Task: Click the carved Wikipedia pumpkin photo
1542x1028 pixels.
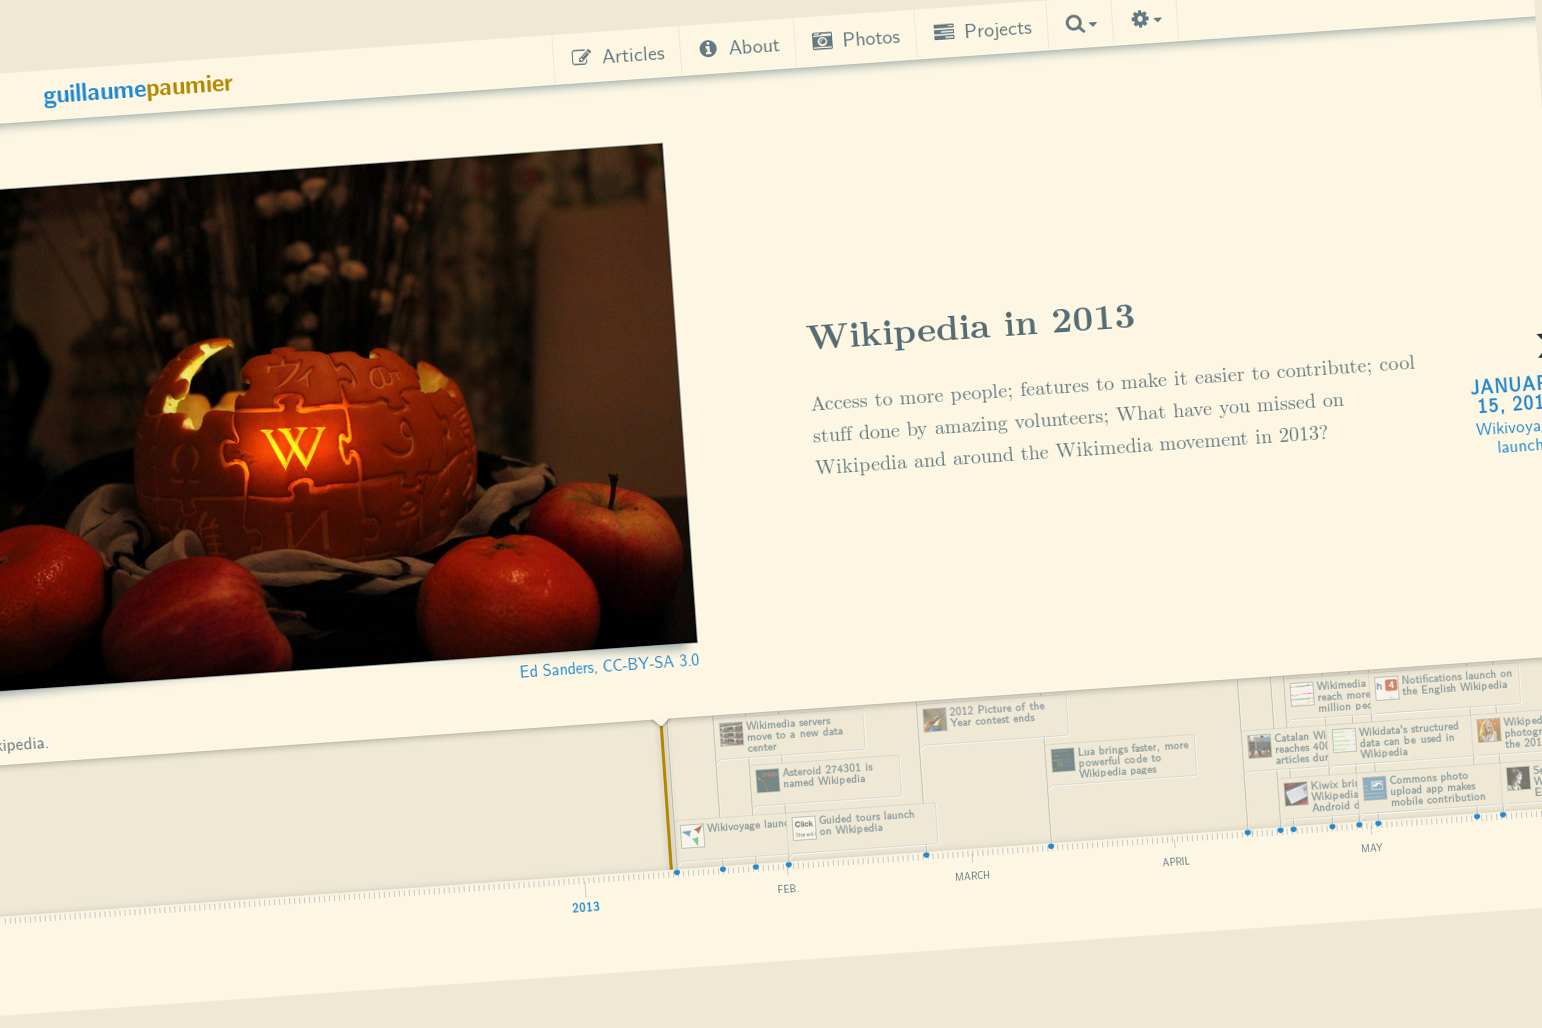Action: coord(340,417)
